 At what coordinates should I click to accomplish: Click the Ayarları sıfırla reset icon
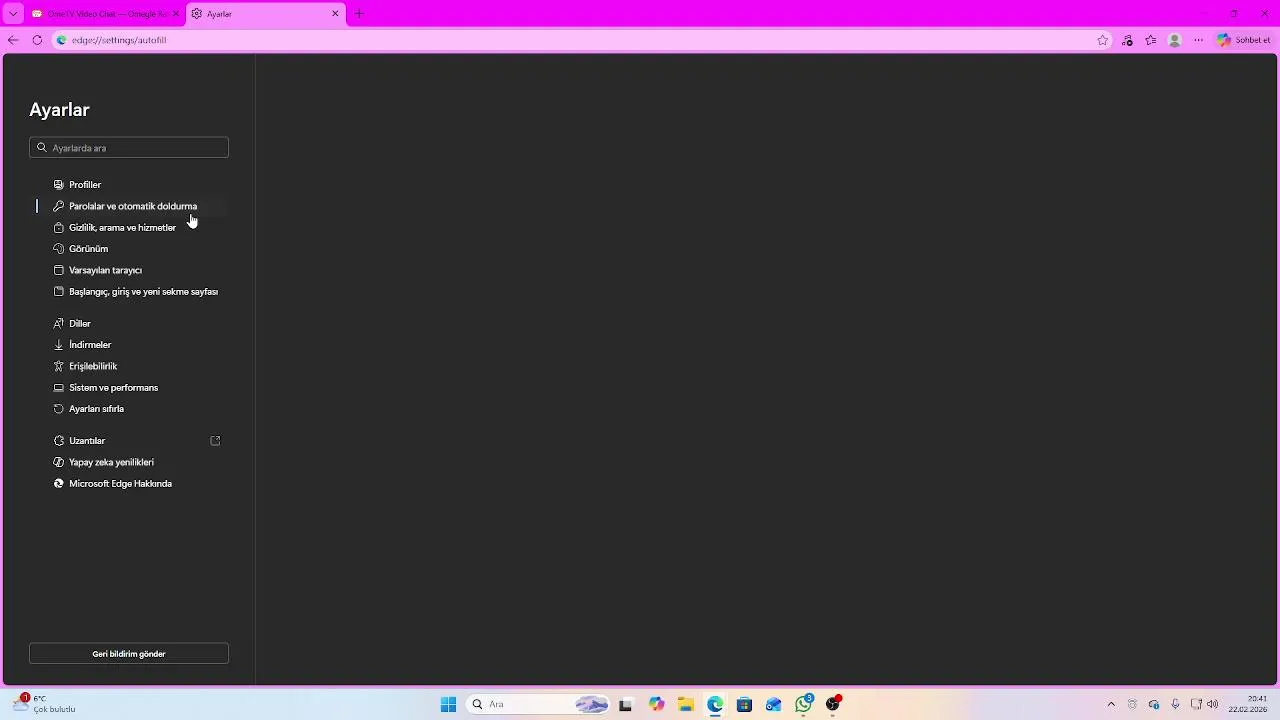click(x=59, y=409)
